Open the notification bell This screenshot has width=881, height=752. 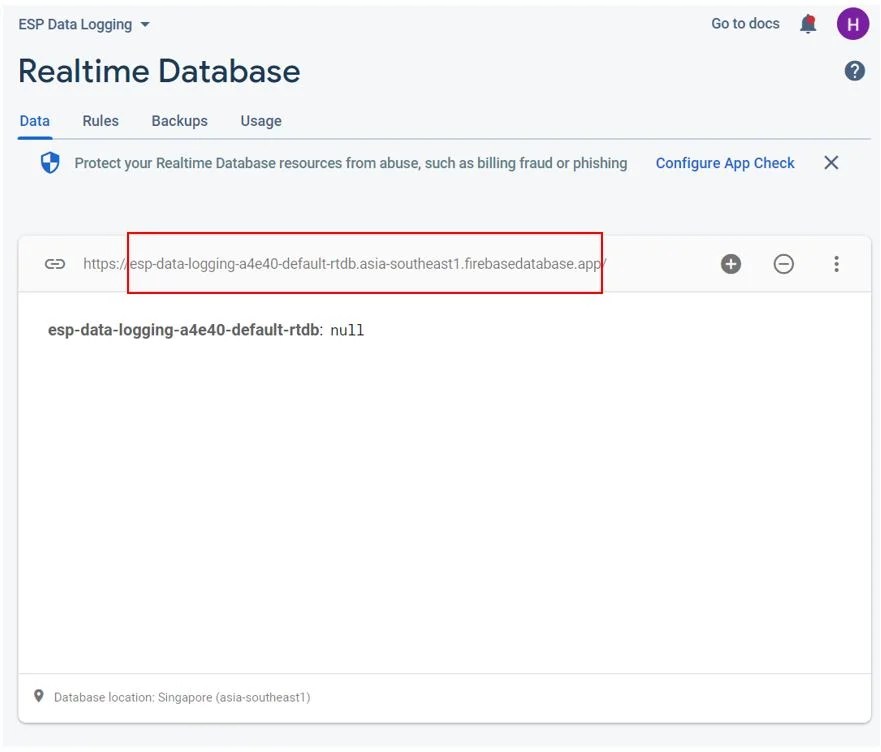pos(808,23)
